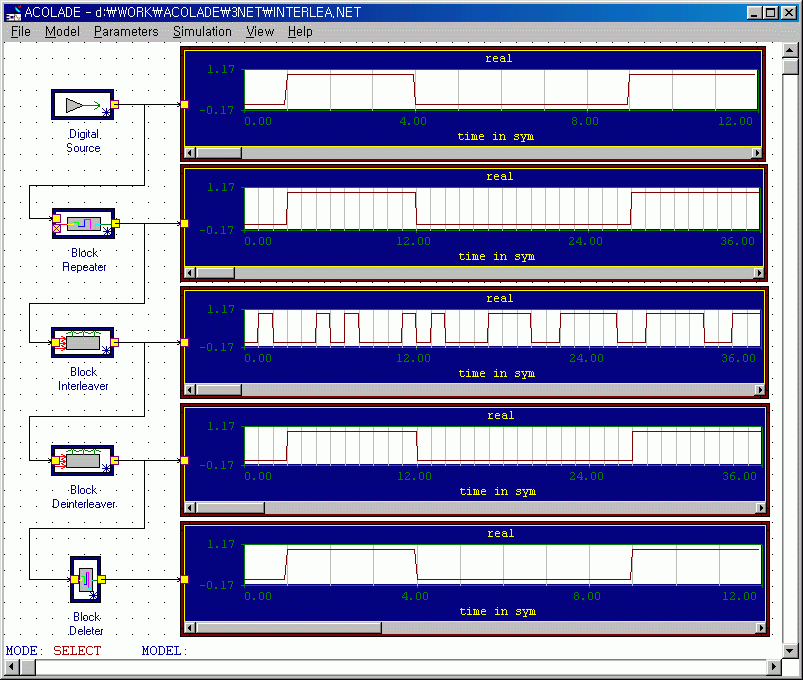Click right scroll arrow of Block Repeater plot
The width and height of the screenshot is (803, 680).
[759, 273]
